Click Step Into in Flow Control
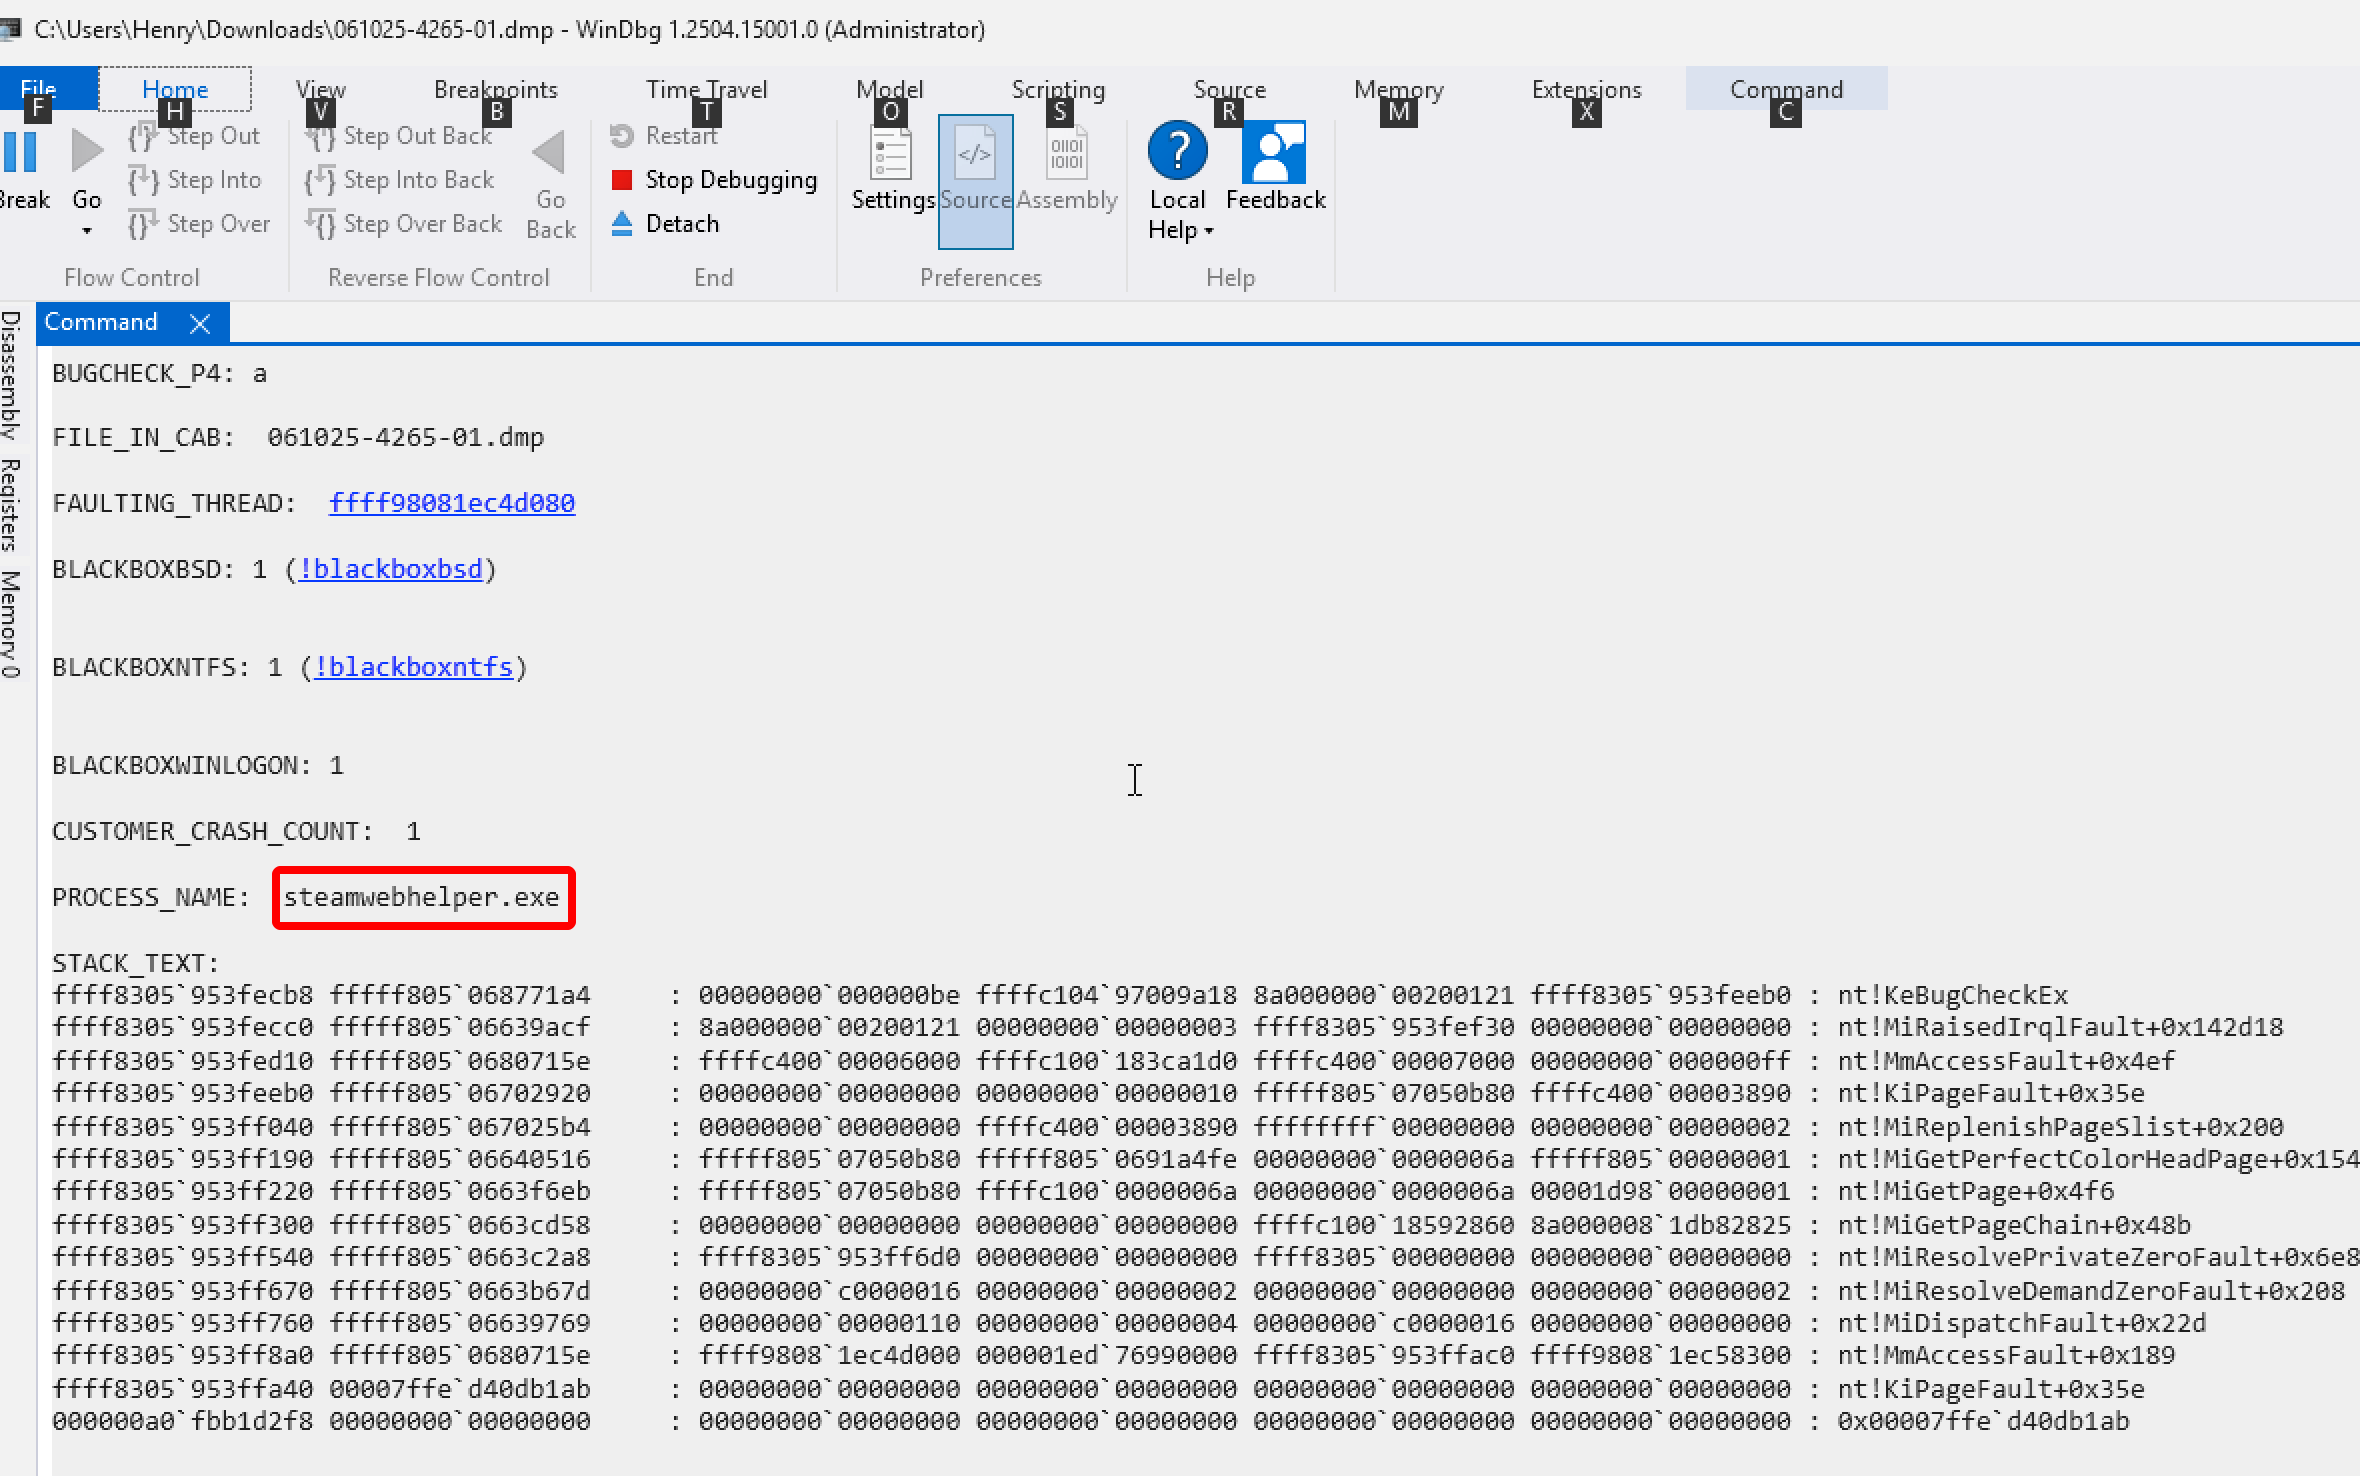 [195, 180]
